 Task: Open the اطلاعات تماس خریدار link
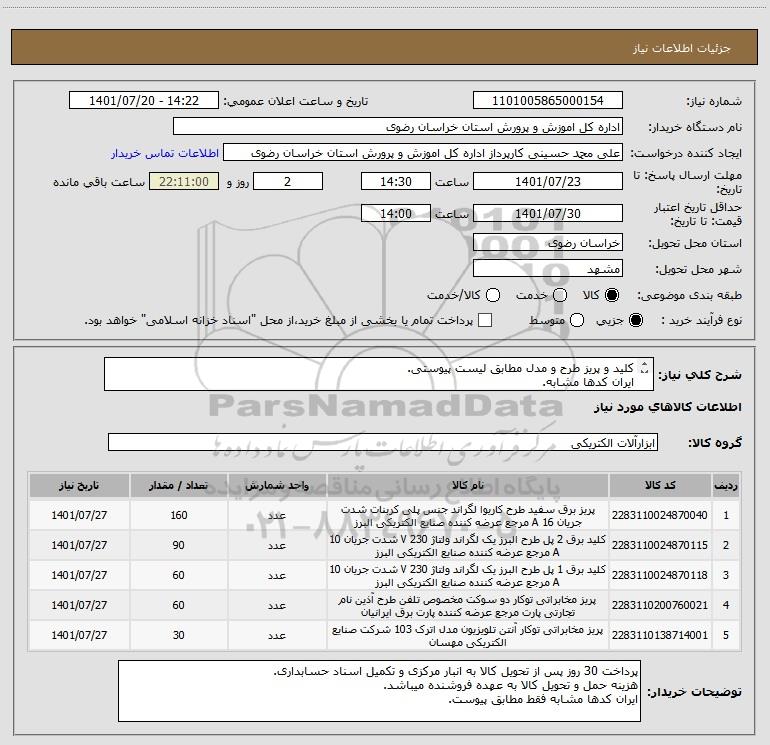point(165,153)
